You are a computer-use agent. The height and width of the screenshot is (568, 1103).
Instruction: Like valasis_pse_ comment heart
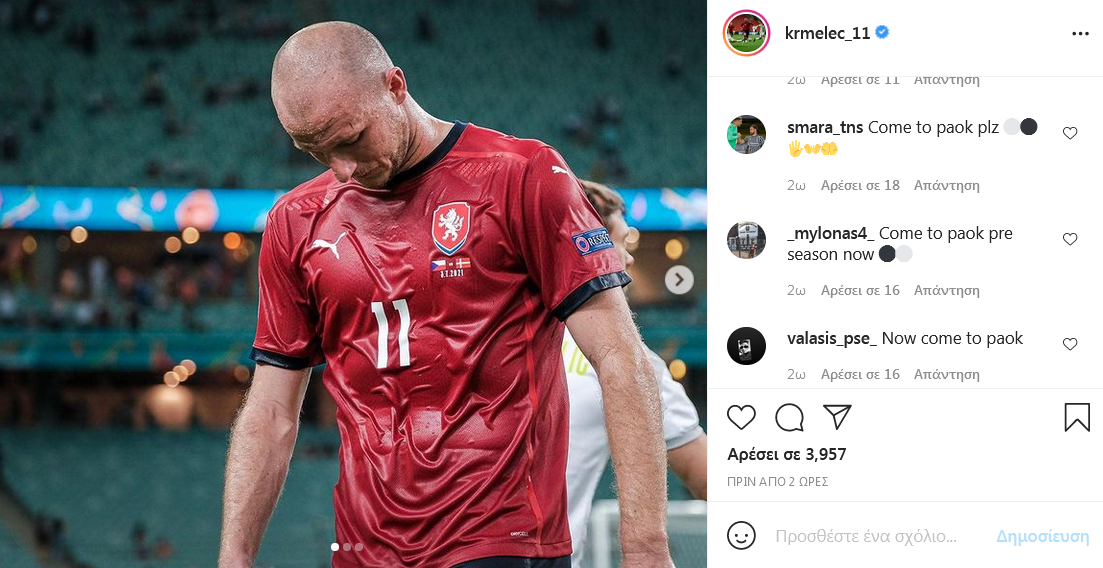click(x=1070, y=344)
